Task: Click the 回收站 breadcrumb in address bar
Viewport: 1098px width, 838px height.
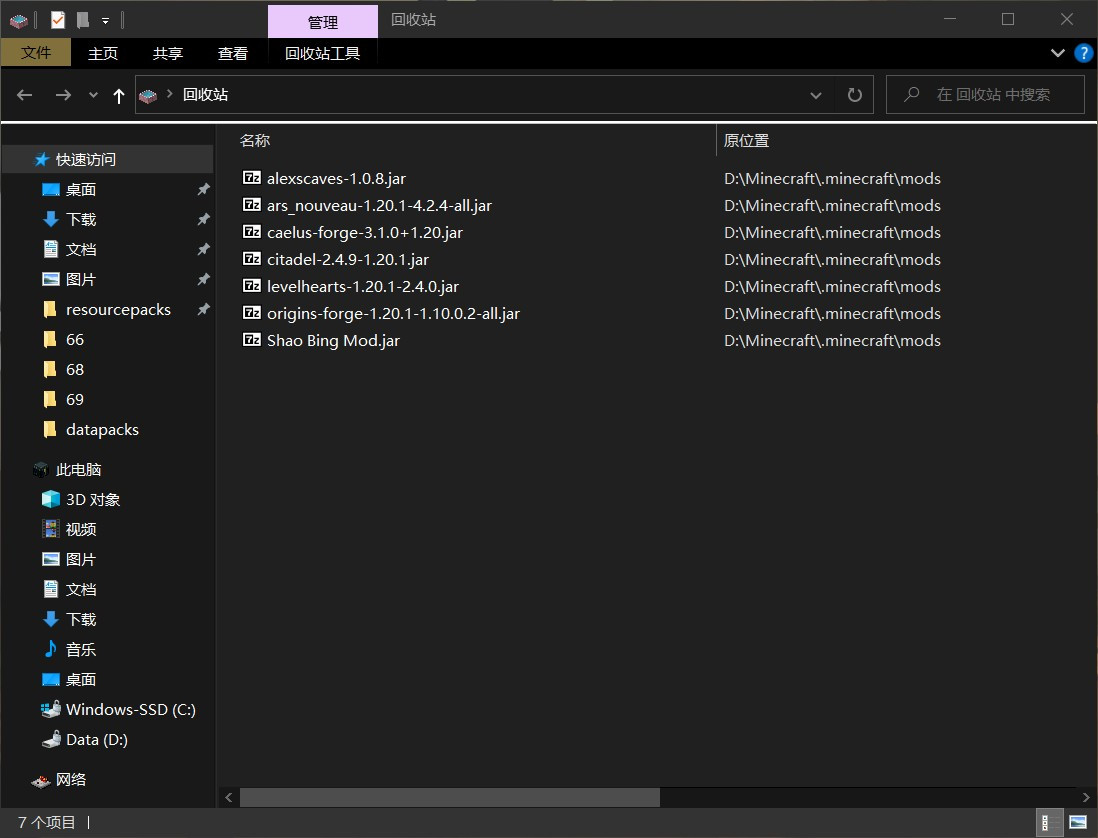Action: pyautogui.click(x=205, y=95)
